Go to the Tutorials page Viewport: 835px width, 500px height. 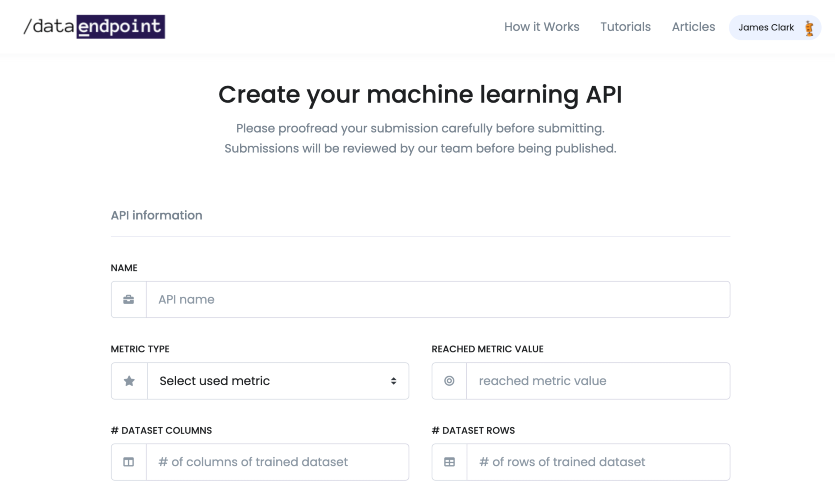[625, 27]
